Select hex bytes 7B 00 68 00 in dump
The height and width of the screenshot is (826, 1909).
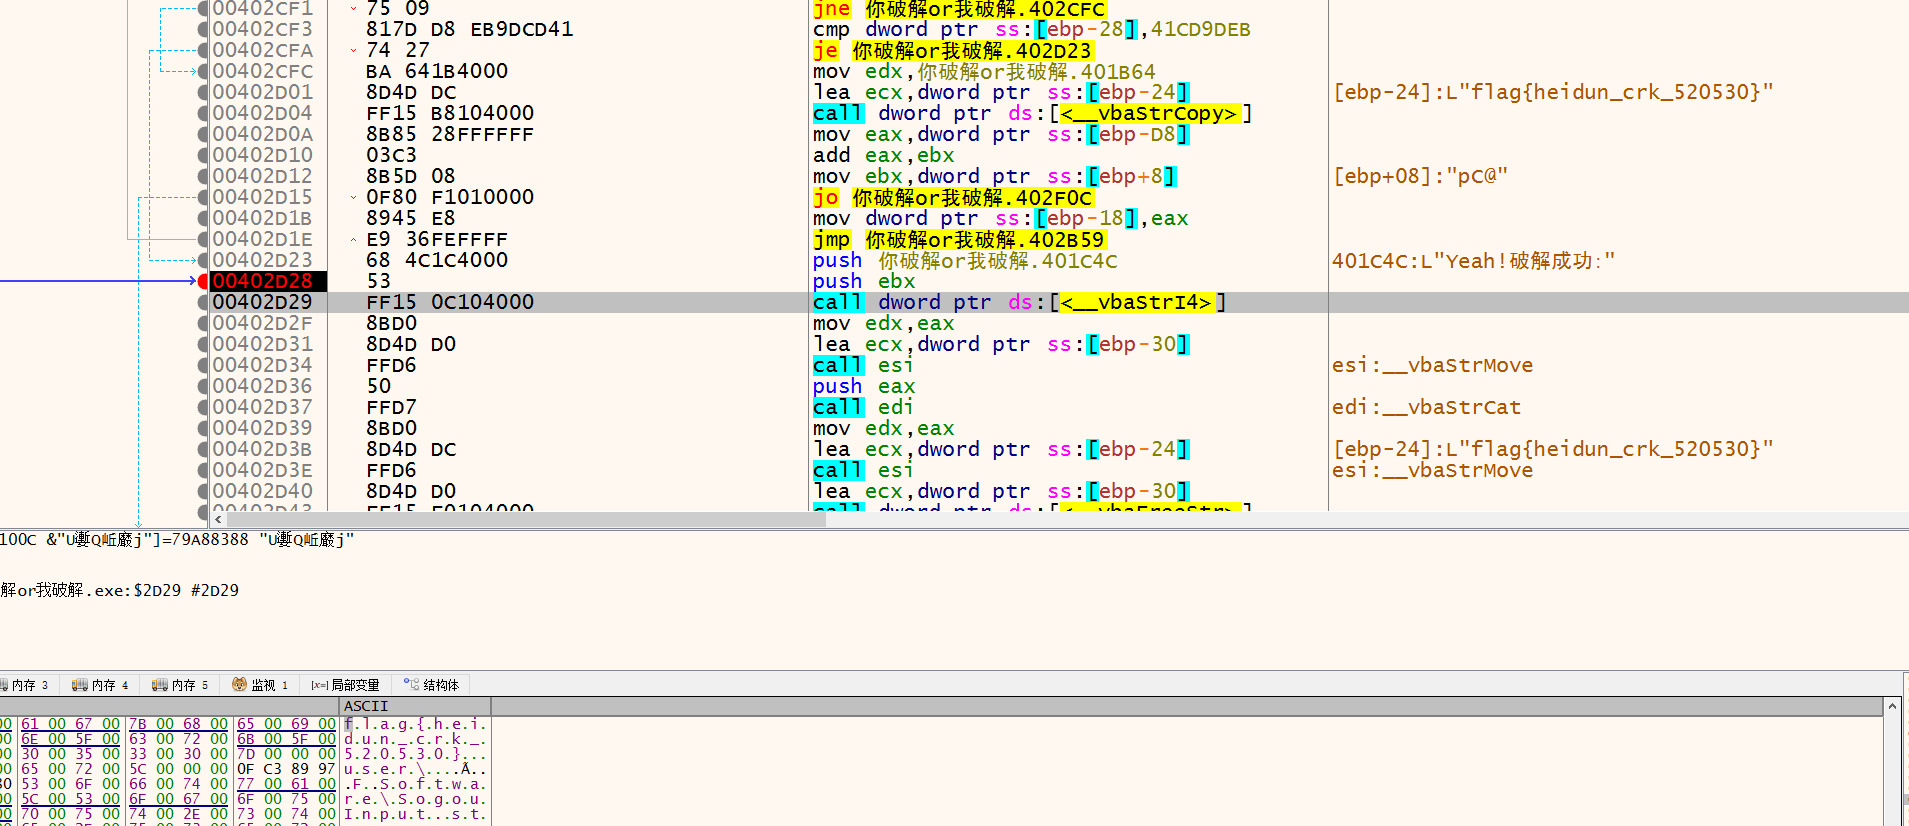178,724
